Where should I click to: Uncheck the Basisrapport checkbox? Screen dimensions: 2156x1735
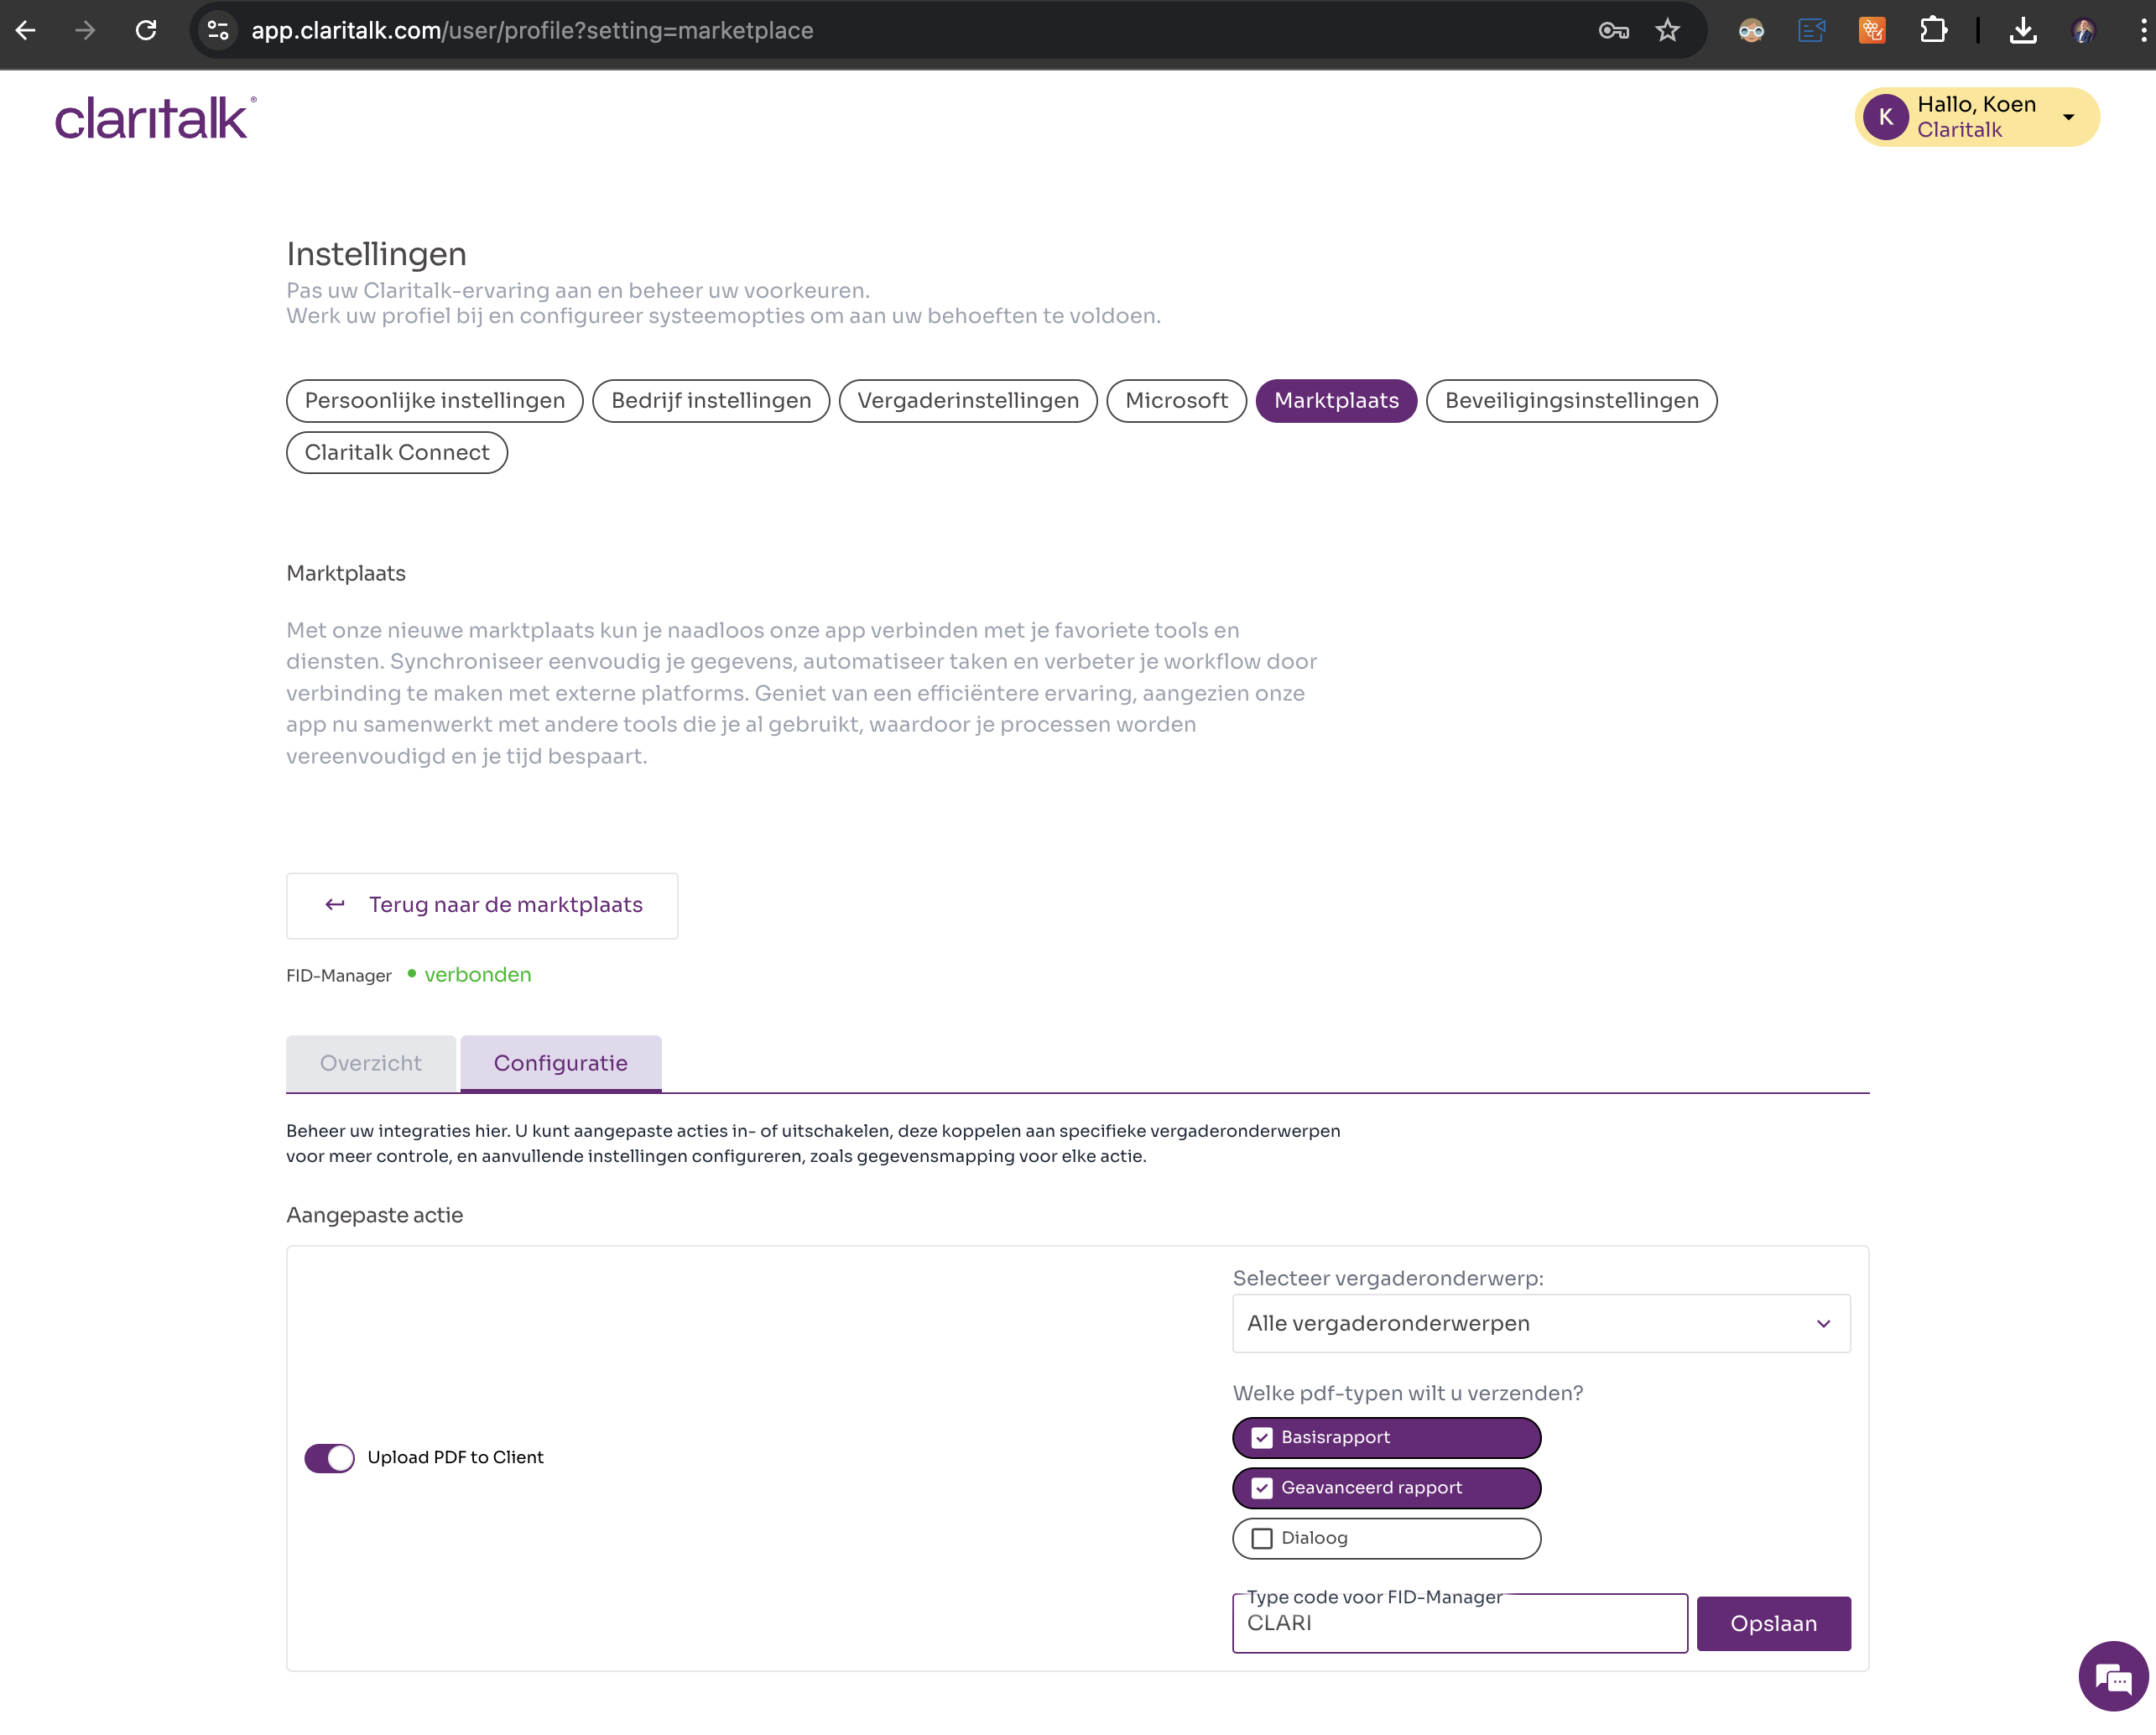click(1262, 1437)
